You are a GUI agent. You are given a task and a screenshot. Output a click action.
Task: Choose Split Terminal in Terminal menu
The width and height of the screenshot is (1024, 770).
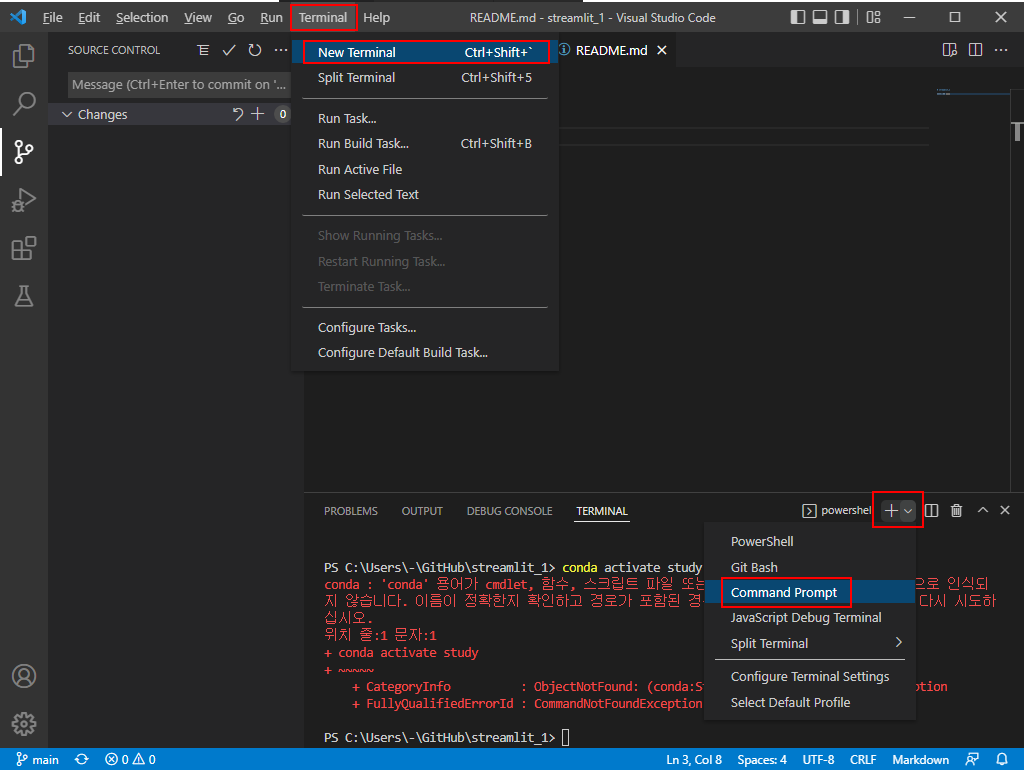tap(425, 78)
